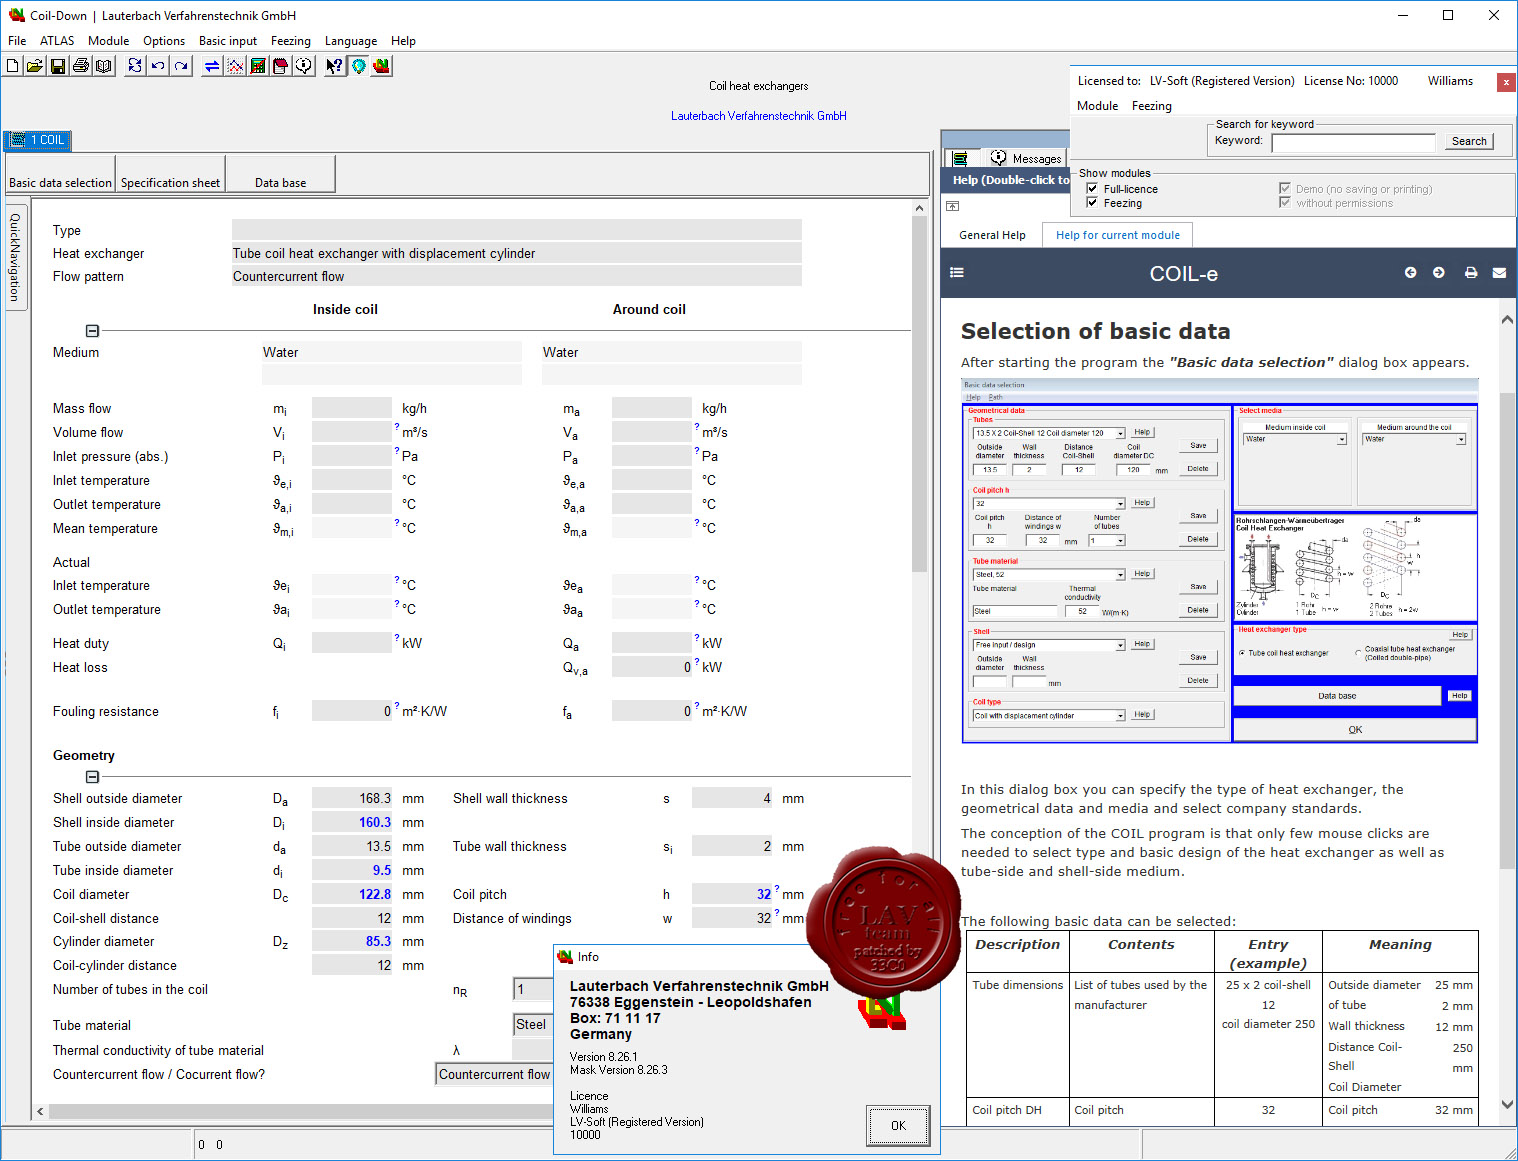Click the Shell outside diameter value field
This screenshot has width=1518, height=1161.
click(352, 798)
